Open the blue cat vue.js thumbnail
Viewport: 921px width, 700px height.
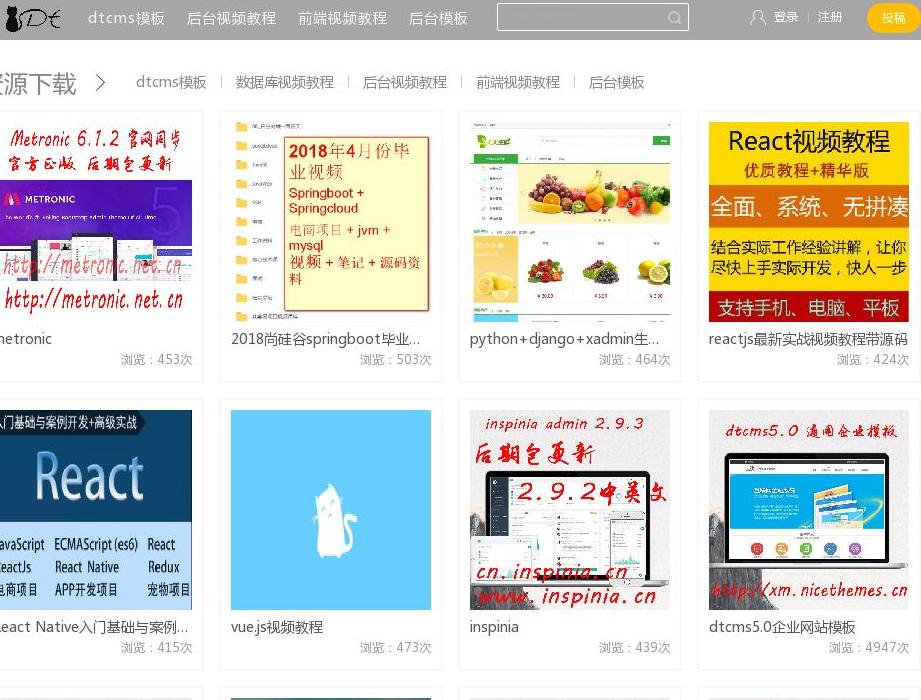pos(331,510)
